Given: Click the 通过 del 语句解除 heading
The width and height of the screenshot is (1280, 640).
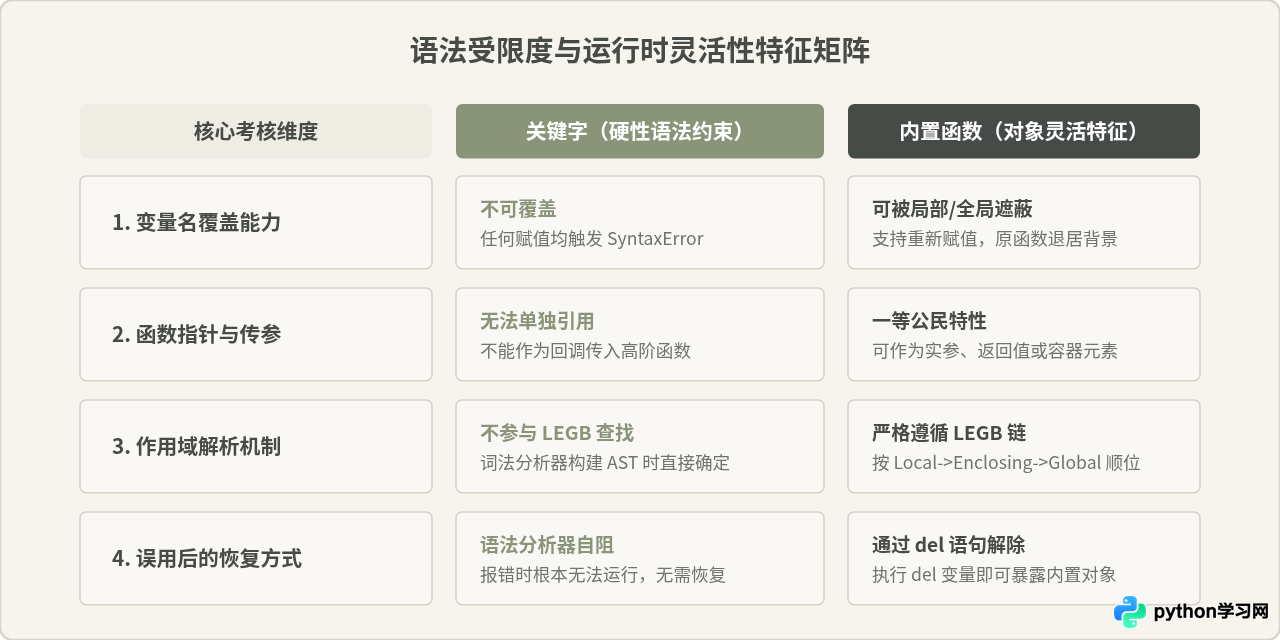Looking at the screenshot, I should (x=948, y=545).
